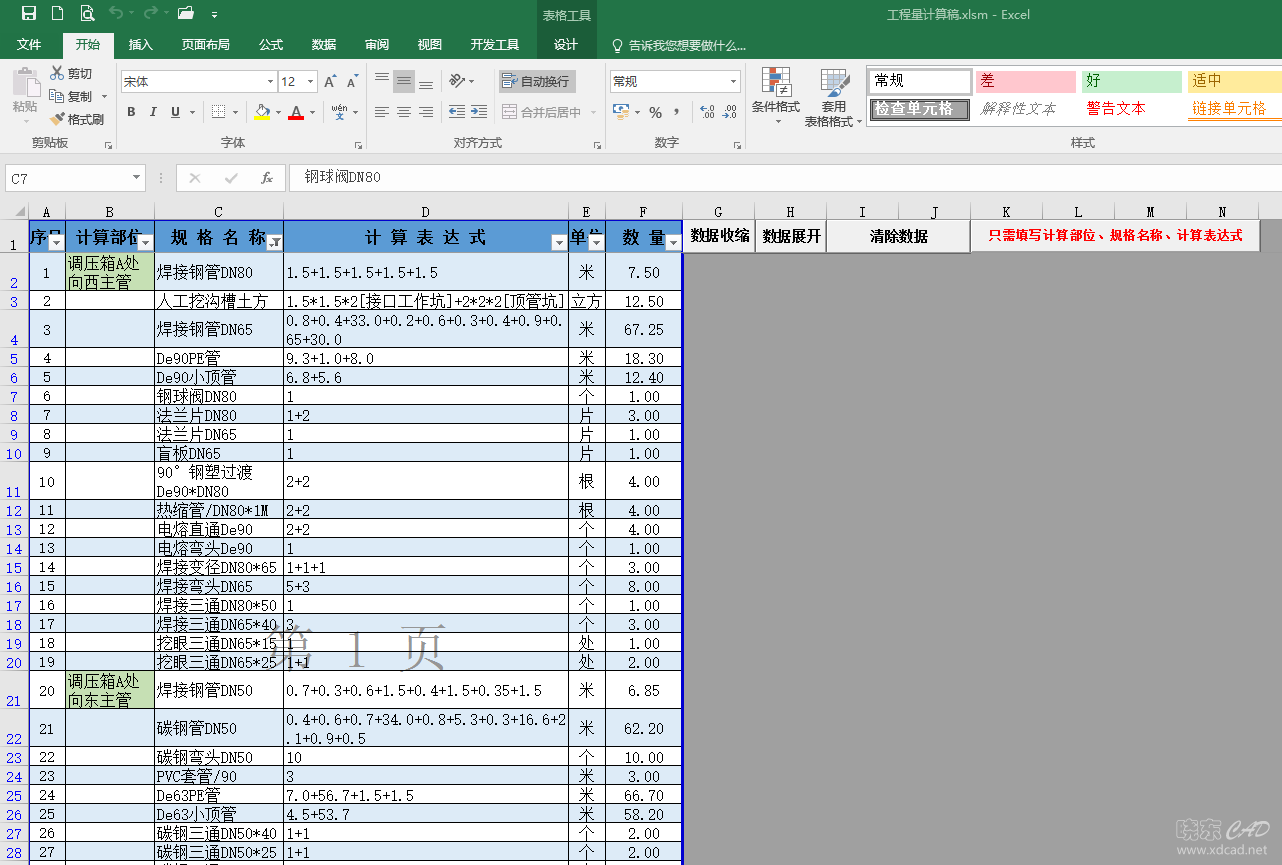The width and height of the screenshot is (1282, 865).
Task: Open the 文件 File tab
Action: 29,45
